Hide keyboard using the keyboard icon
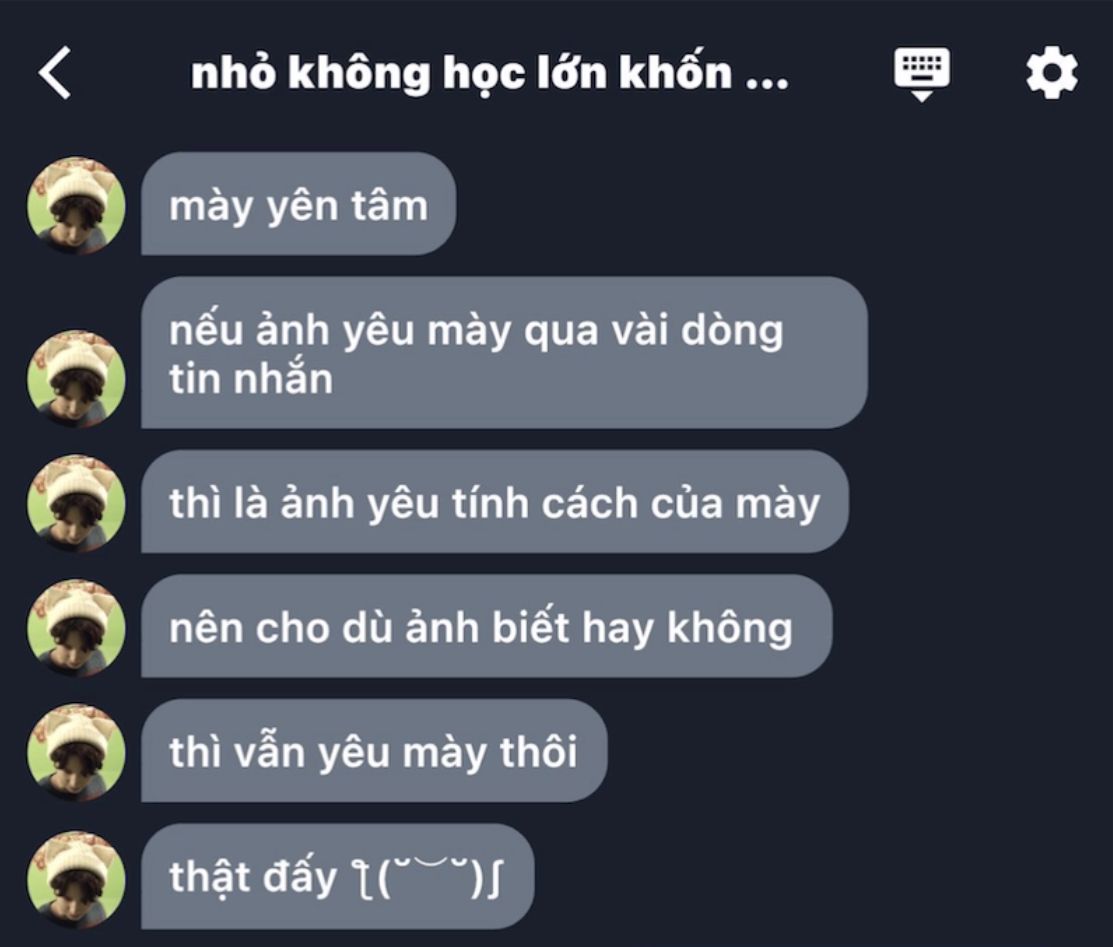The image size is (1113, 947). 921,74
